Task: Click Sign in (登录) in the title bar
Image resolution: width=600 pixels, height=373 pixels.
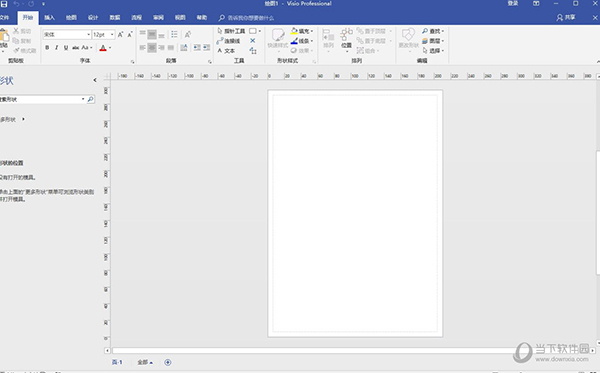Action: [x=513, y=3]
